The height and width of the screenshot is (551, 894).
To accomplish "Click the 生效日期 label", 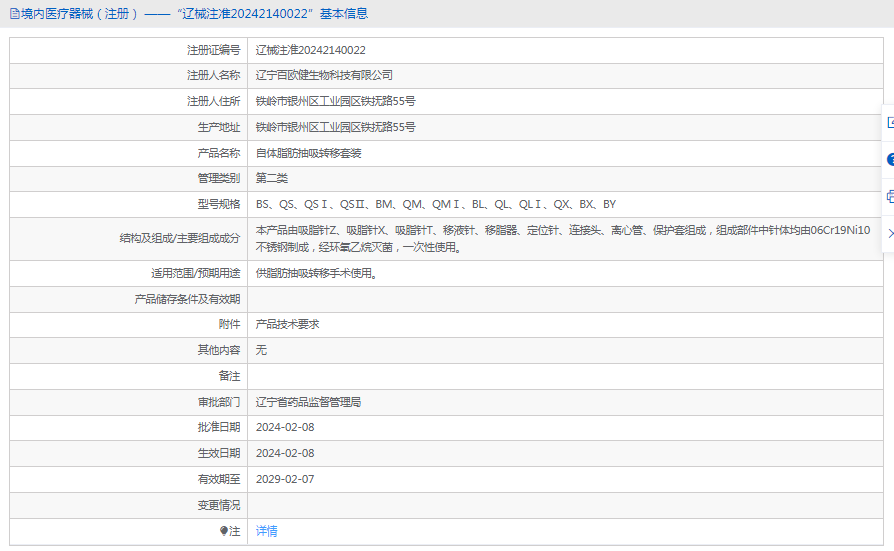I will pos(219,453).
